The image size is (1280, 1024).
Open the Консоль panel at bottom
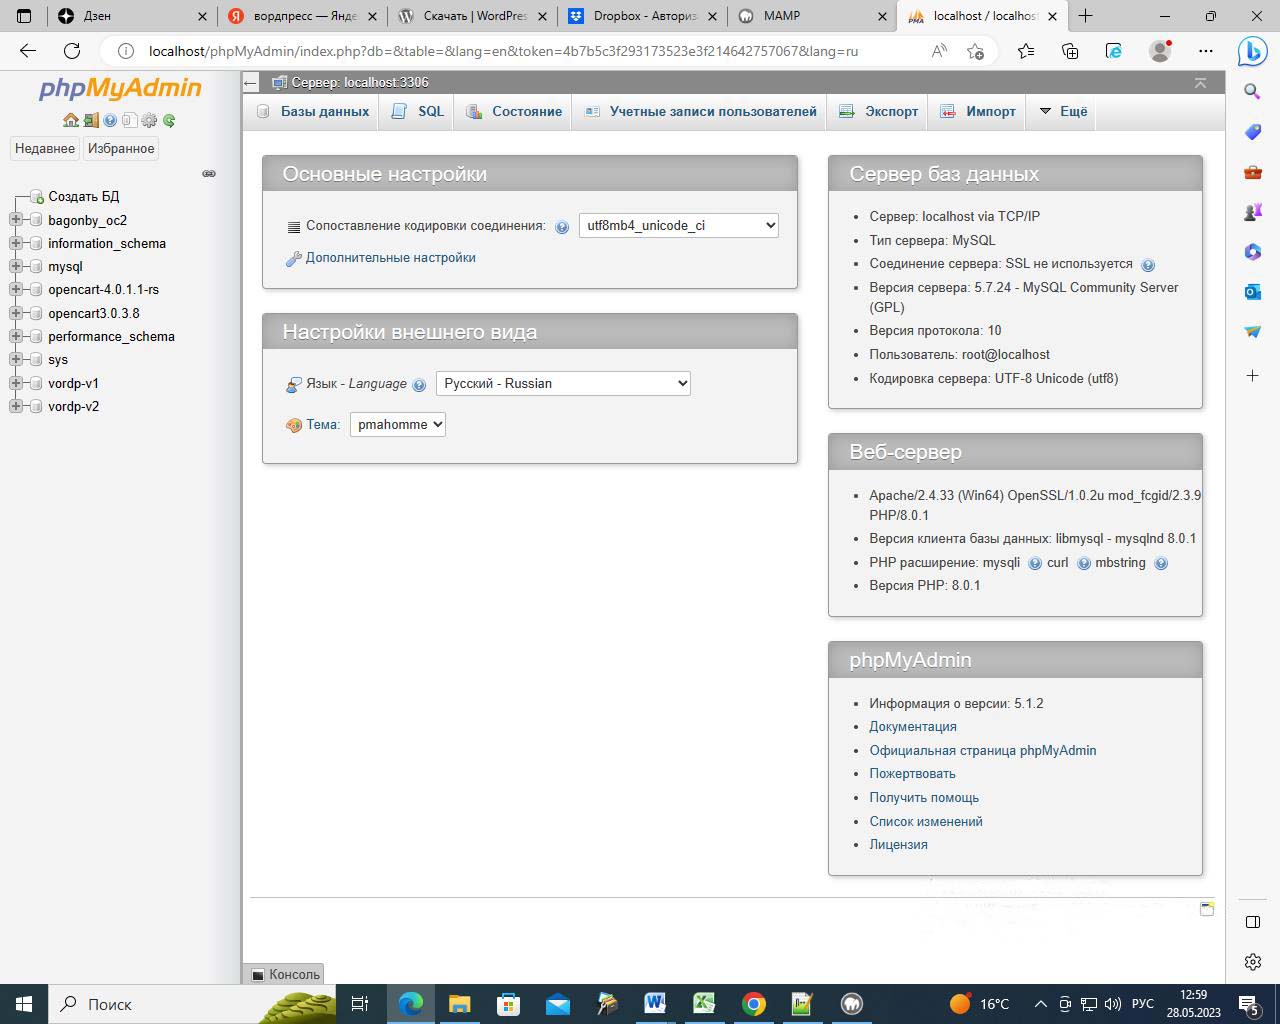point(285,974)
